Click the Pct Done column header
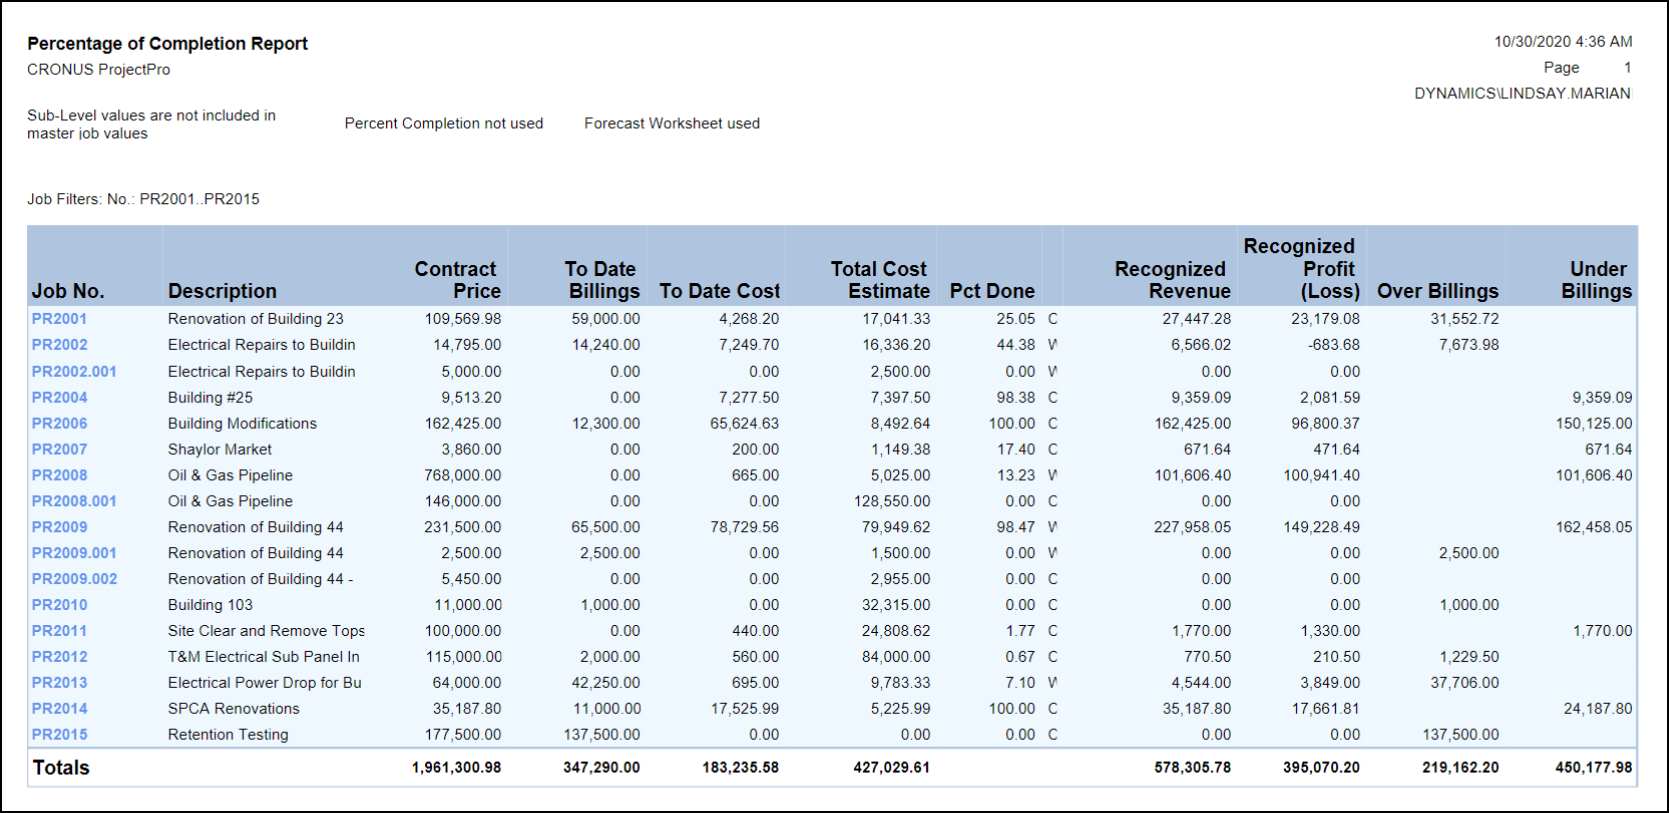This screenshot has width=1669, height=813. [x=991, y=291]
